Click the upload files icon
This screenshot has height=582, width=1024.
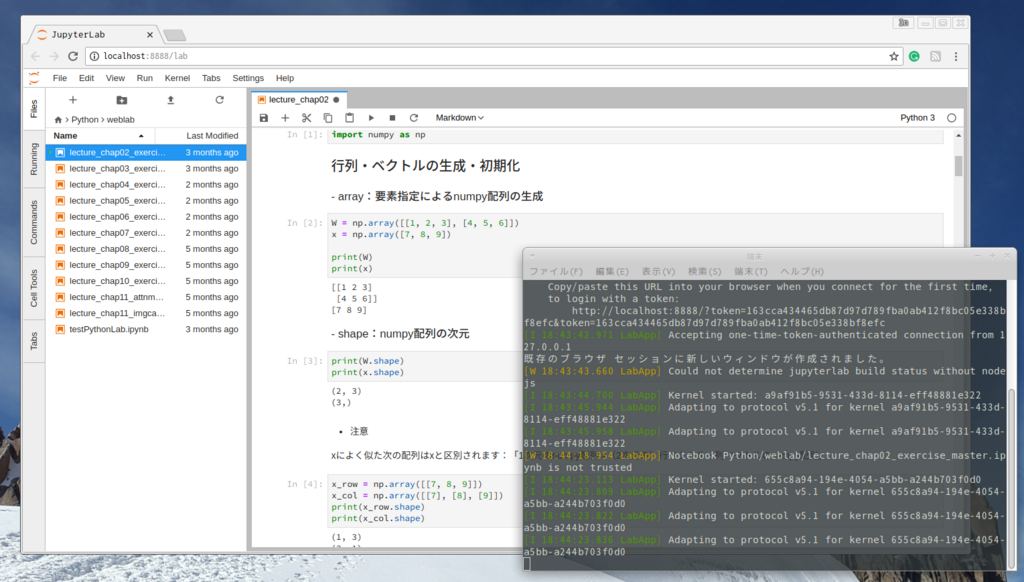(x=170, y=100)
